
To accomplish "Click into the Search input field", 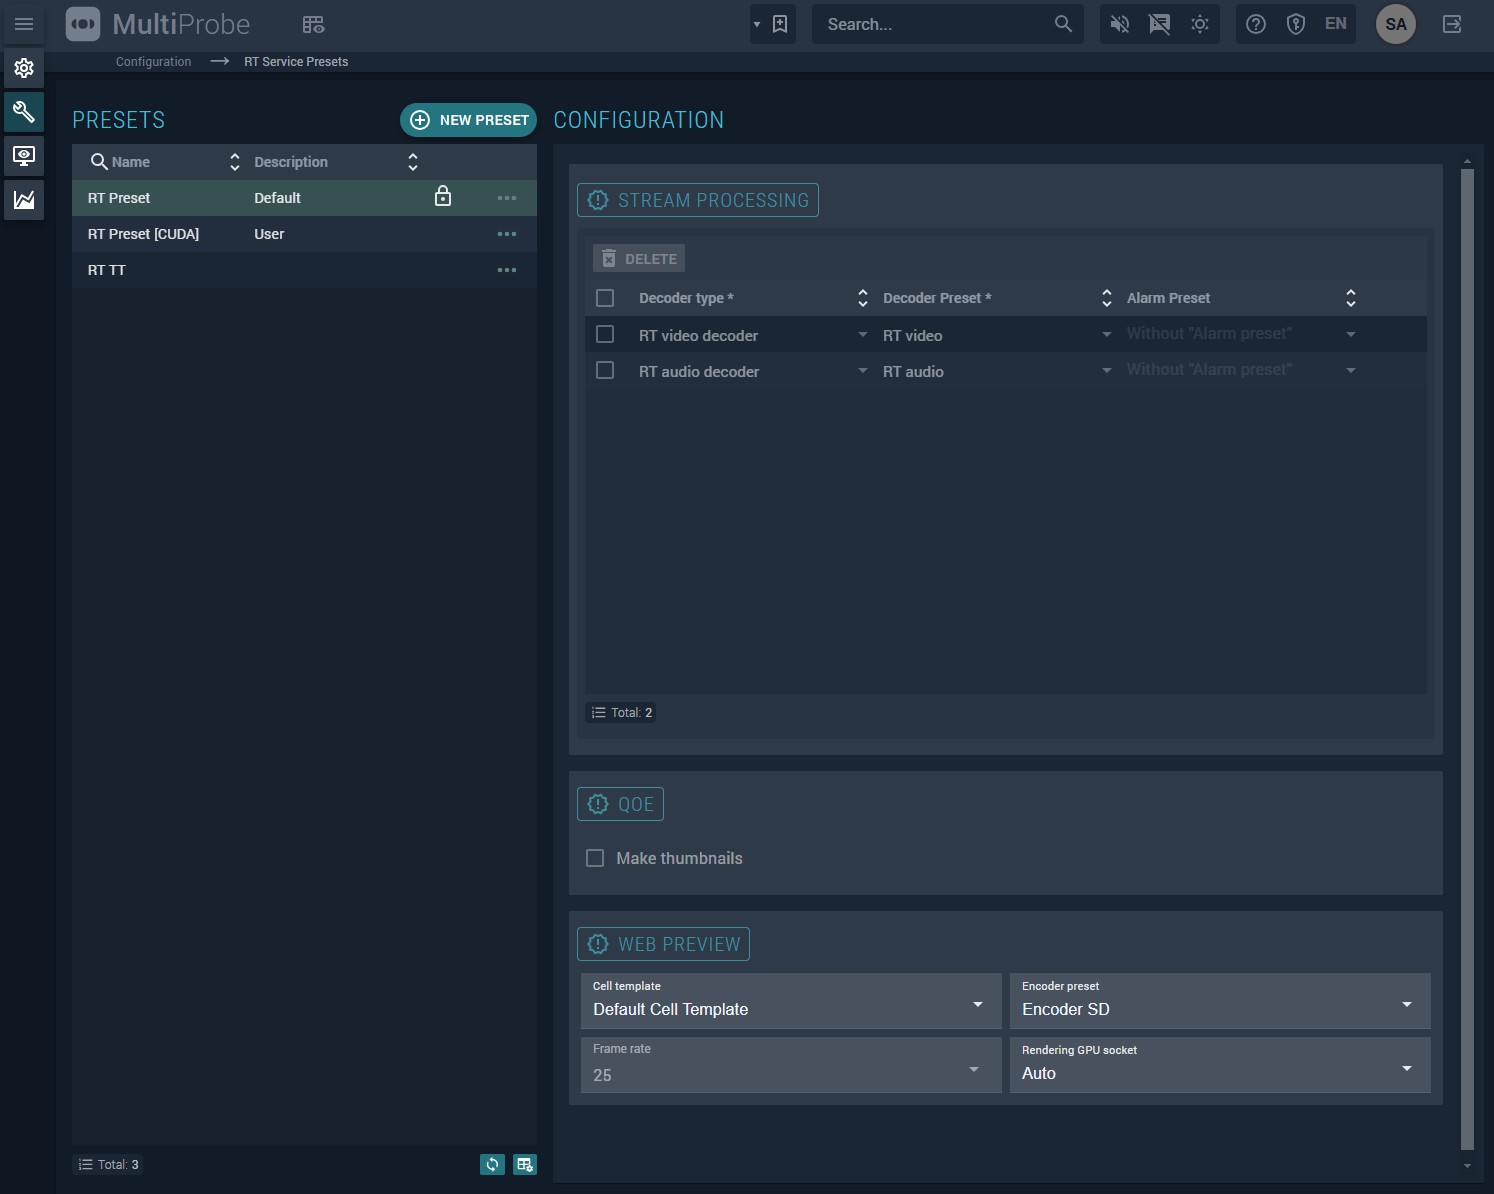I will (935, 24).
